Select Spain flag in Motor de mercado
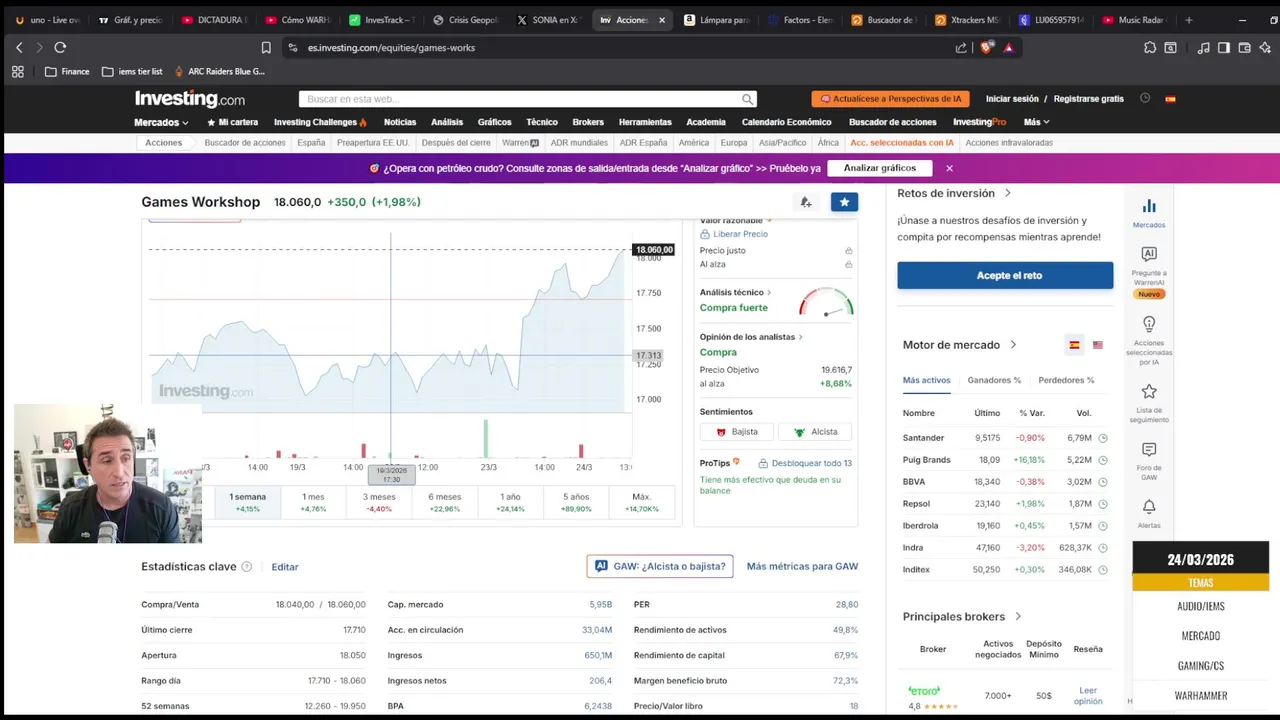Image resolution: width=1280 pixels, height=720 pixels. click(x=1074, y=345)
